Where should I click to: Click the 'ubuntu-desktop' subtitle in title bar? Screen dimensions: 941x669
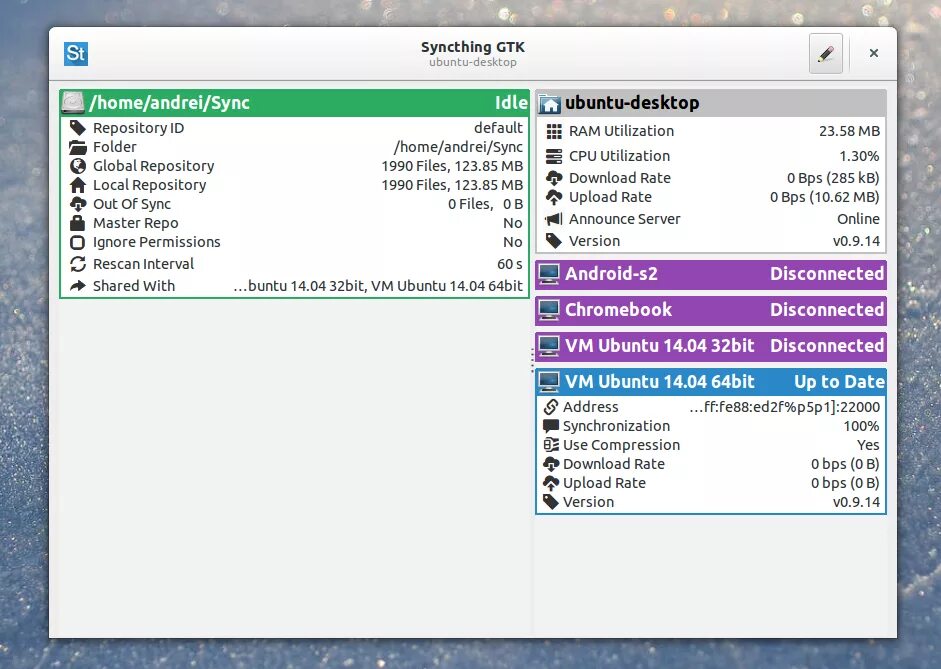coord(473,62)
